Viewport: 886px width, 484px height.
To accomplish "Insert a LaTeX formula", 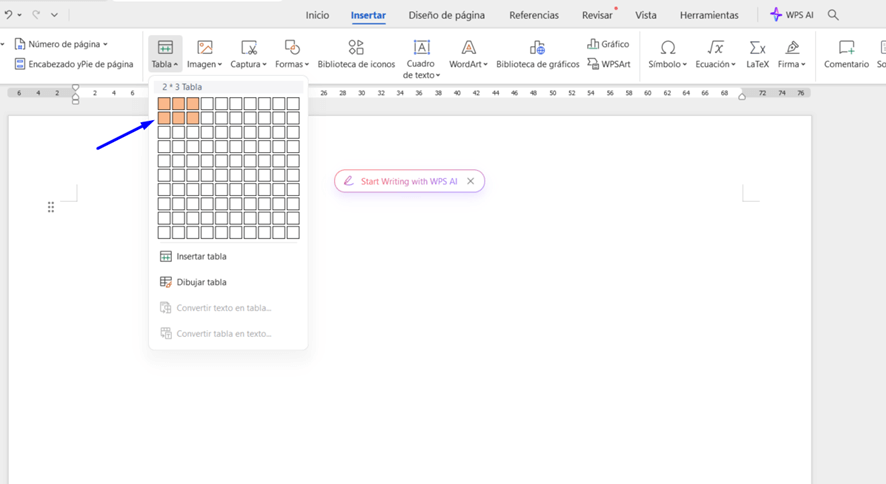I will (x=757, y=54).
